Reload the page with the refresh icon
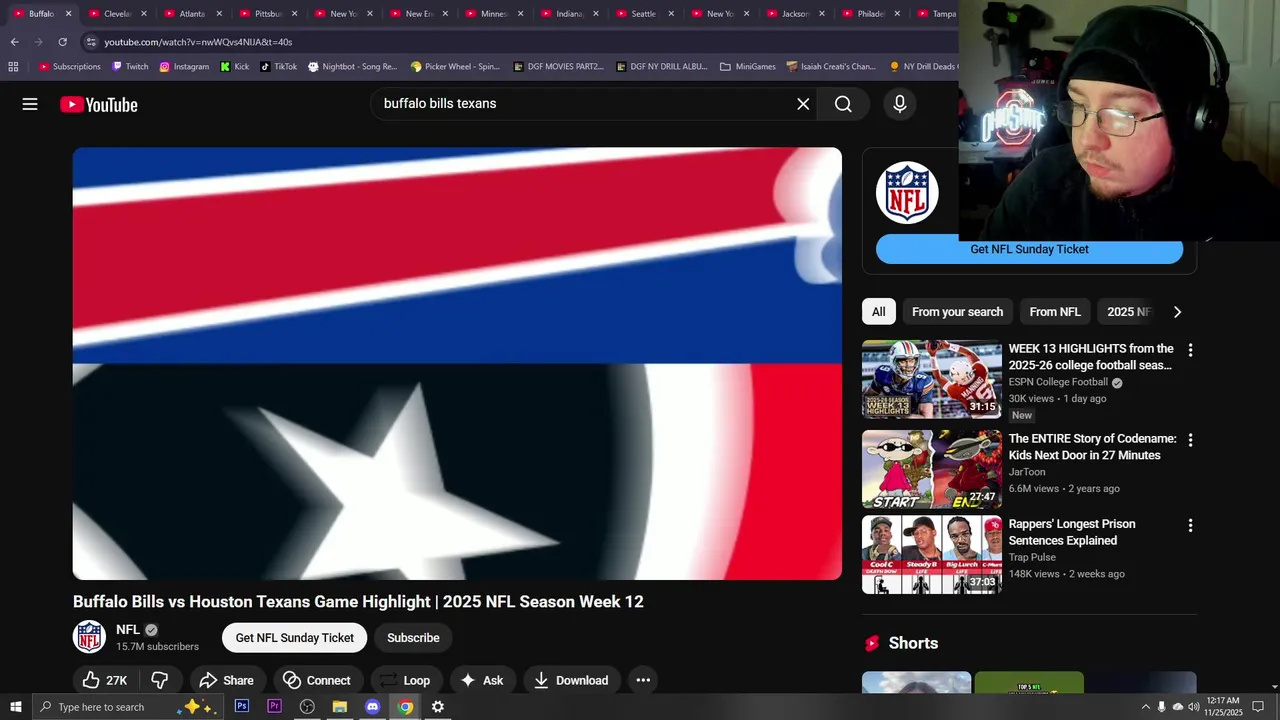The width and height of the screenshot is (1280, 720). tap(62, 42)
